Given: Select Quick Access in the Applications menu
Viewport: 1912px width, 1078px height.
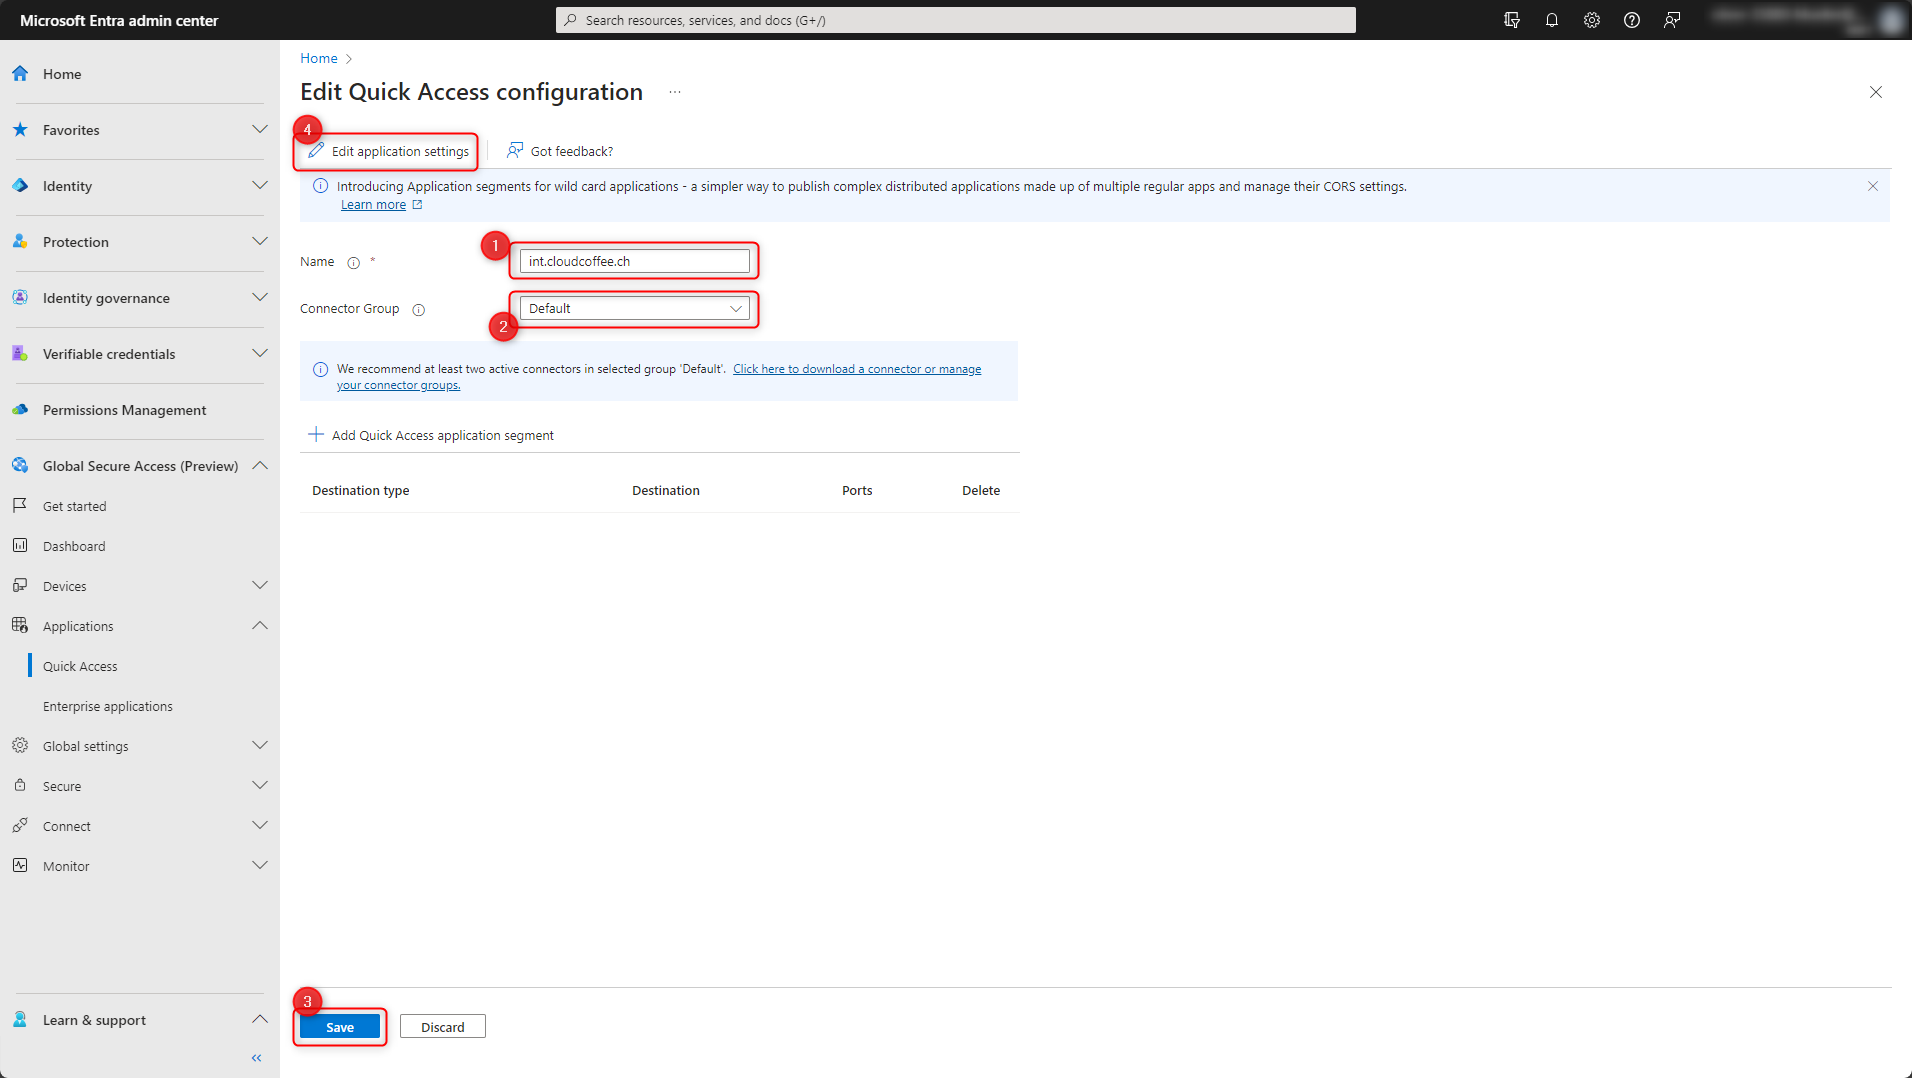Looking at the screenshot, I should pyautogui.click(x=80, y=665).
